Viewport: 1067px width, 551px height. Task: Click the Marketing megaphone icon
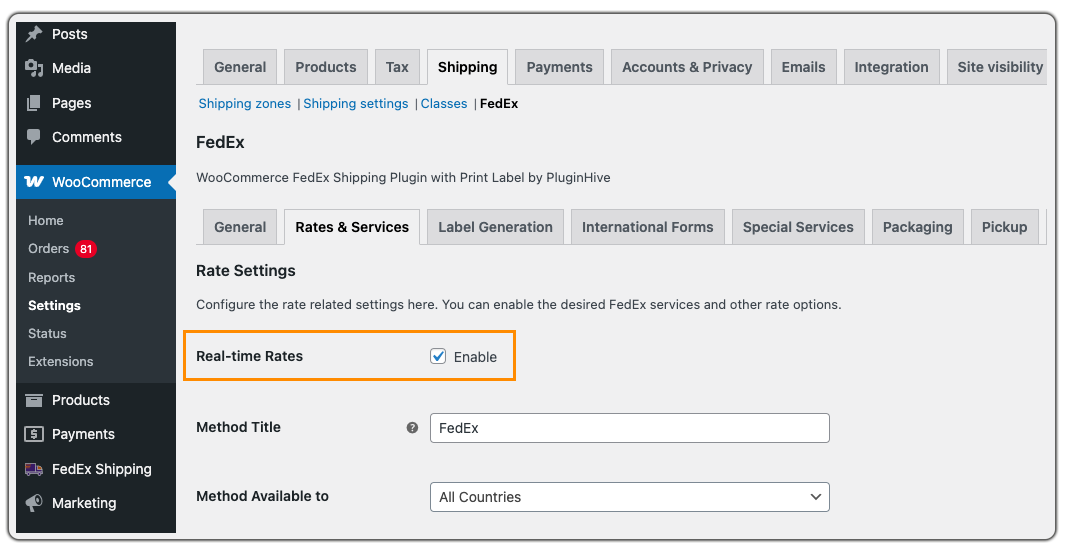[34, 503]
